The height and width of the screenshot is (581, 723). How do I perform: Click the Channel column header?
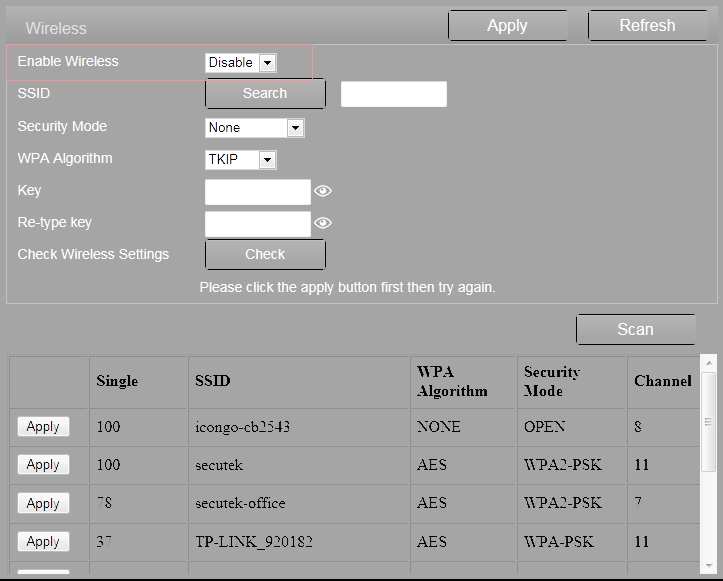(x=663, y=381)
